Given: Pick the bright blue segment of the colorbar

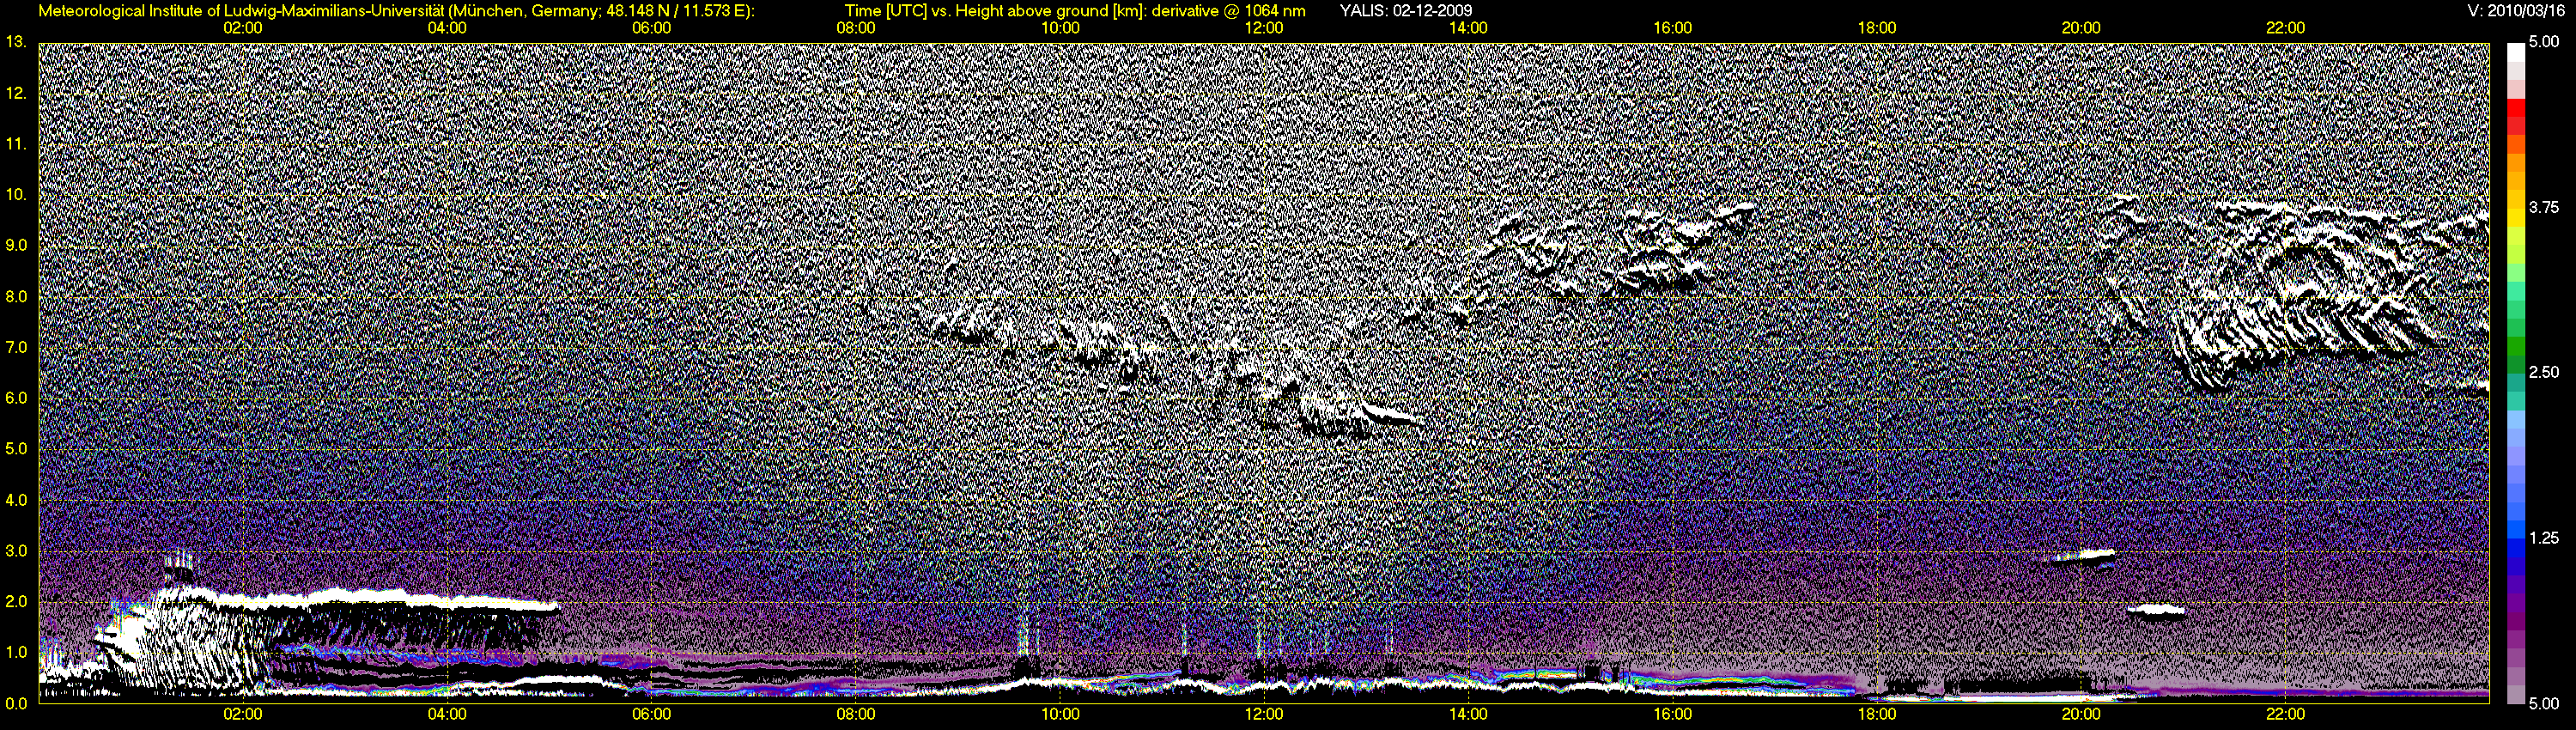Looking at the screenshot, I should (x=2515, y=528).
